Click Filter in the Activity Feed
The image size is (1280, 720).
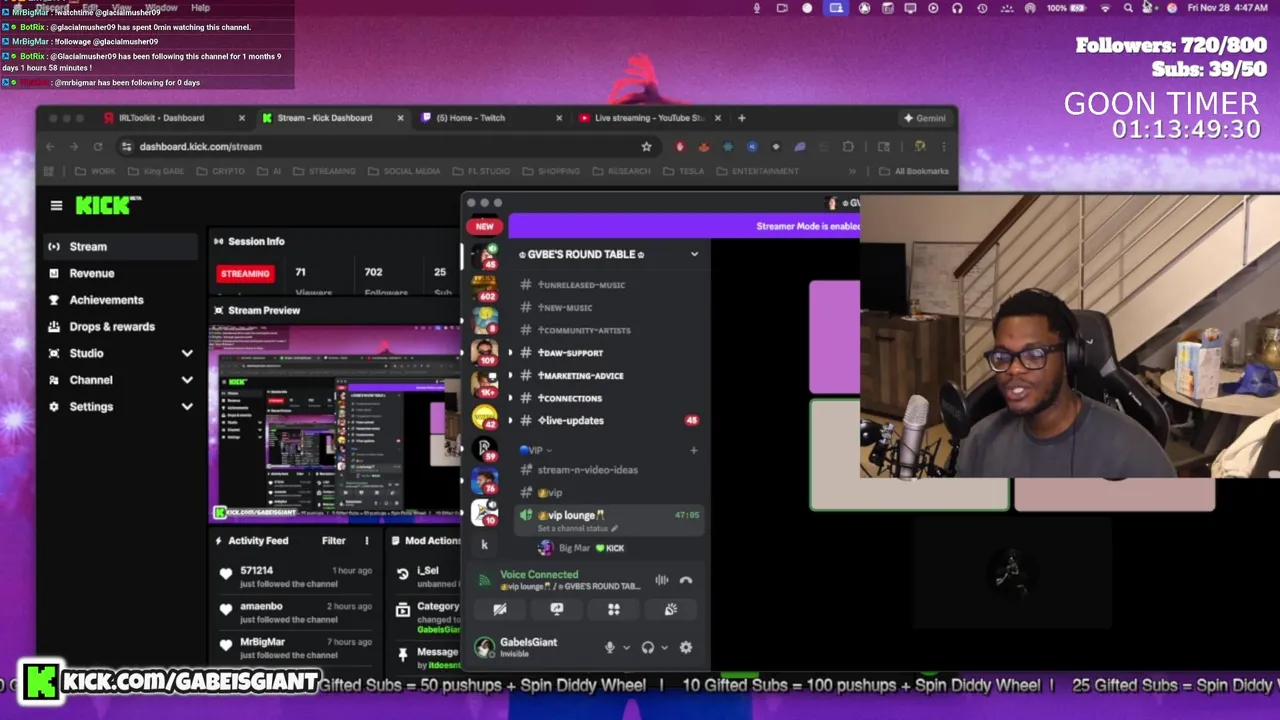click(333, 541)
